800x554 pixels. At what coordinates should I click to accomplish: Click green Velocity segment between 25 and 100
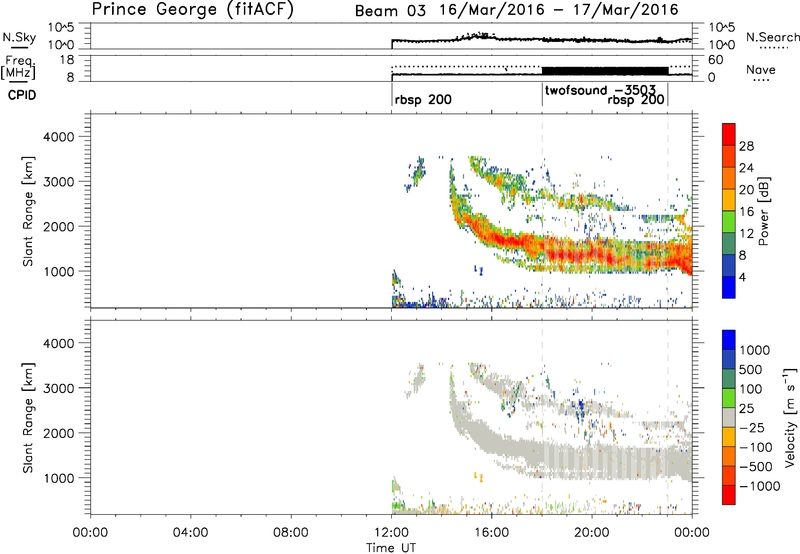click(x=729, y=398)
